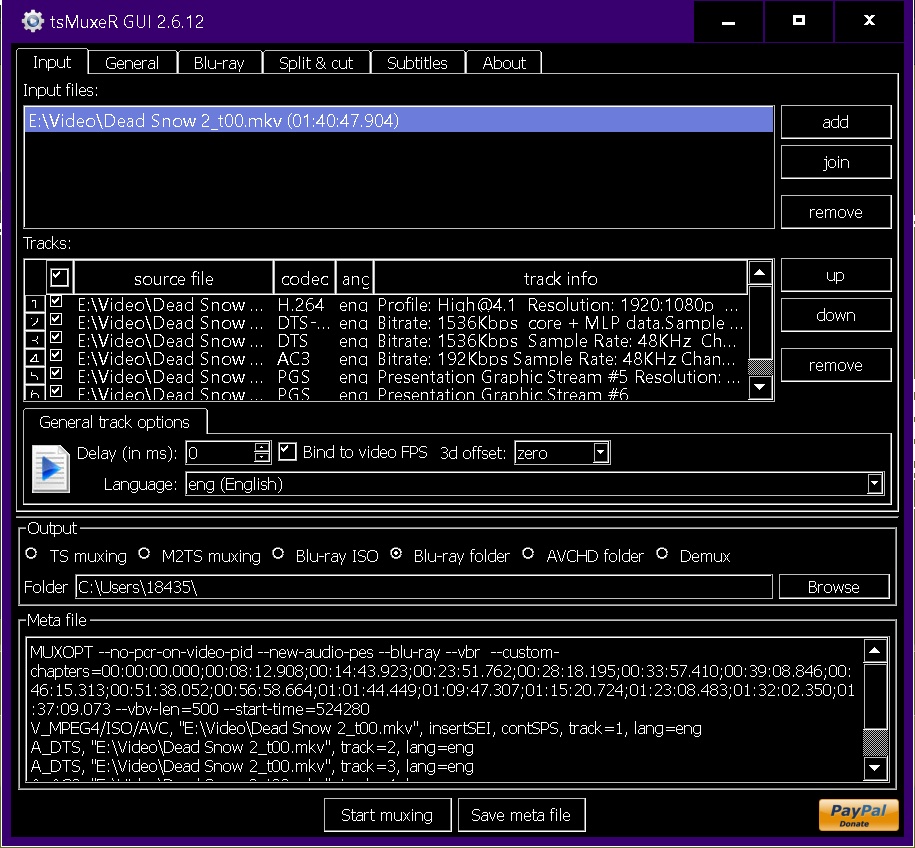Click Browse for the output folder
Viewport: 915px width, 848px height.
click(833, 587)
